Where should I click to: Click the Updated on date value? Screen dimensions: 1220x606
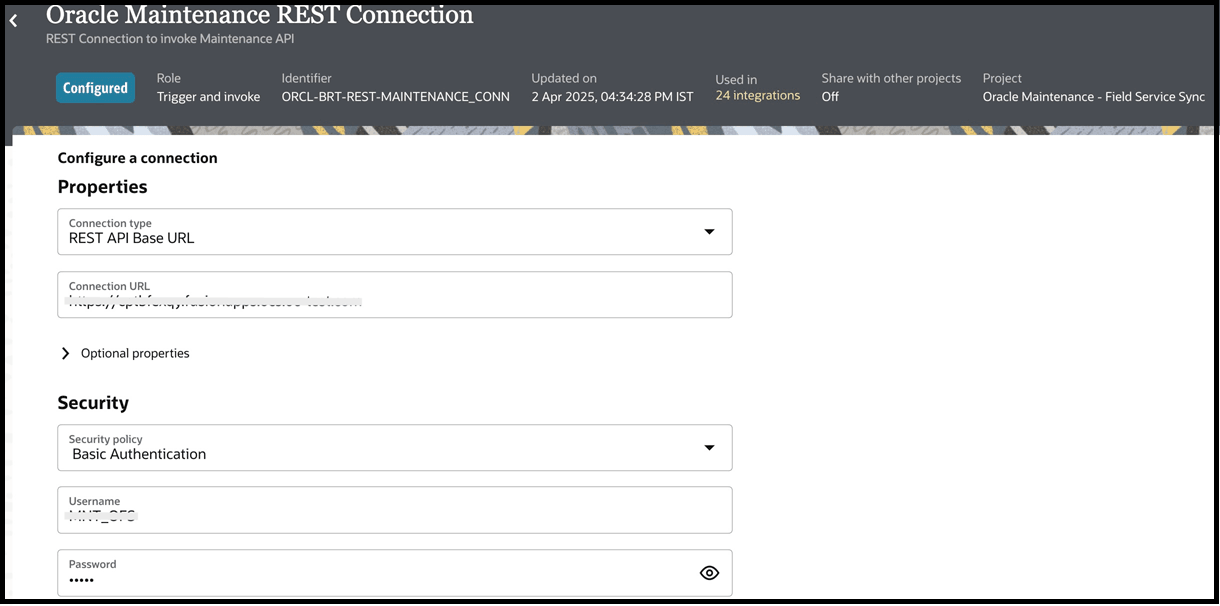612,97
